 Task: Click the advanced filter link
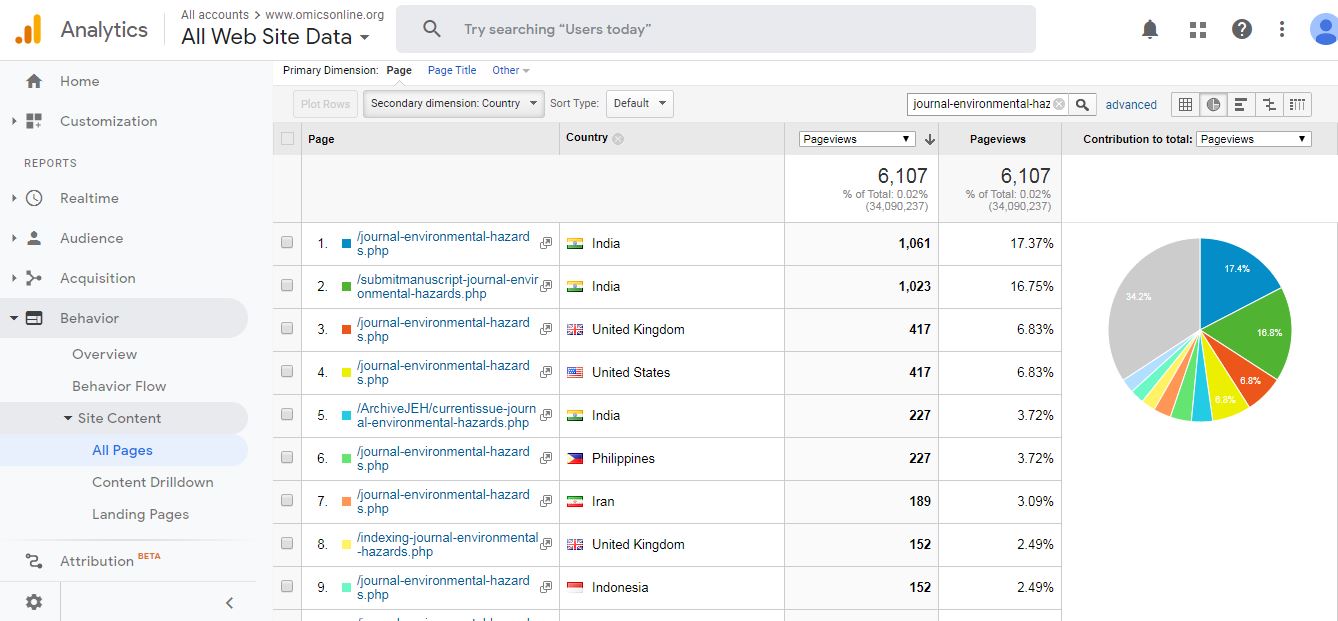(x=1131, y=104)
